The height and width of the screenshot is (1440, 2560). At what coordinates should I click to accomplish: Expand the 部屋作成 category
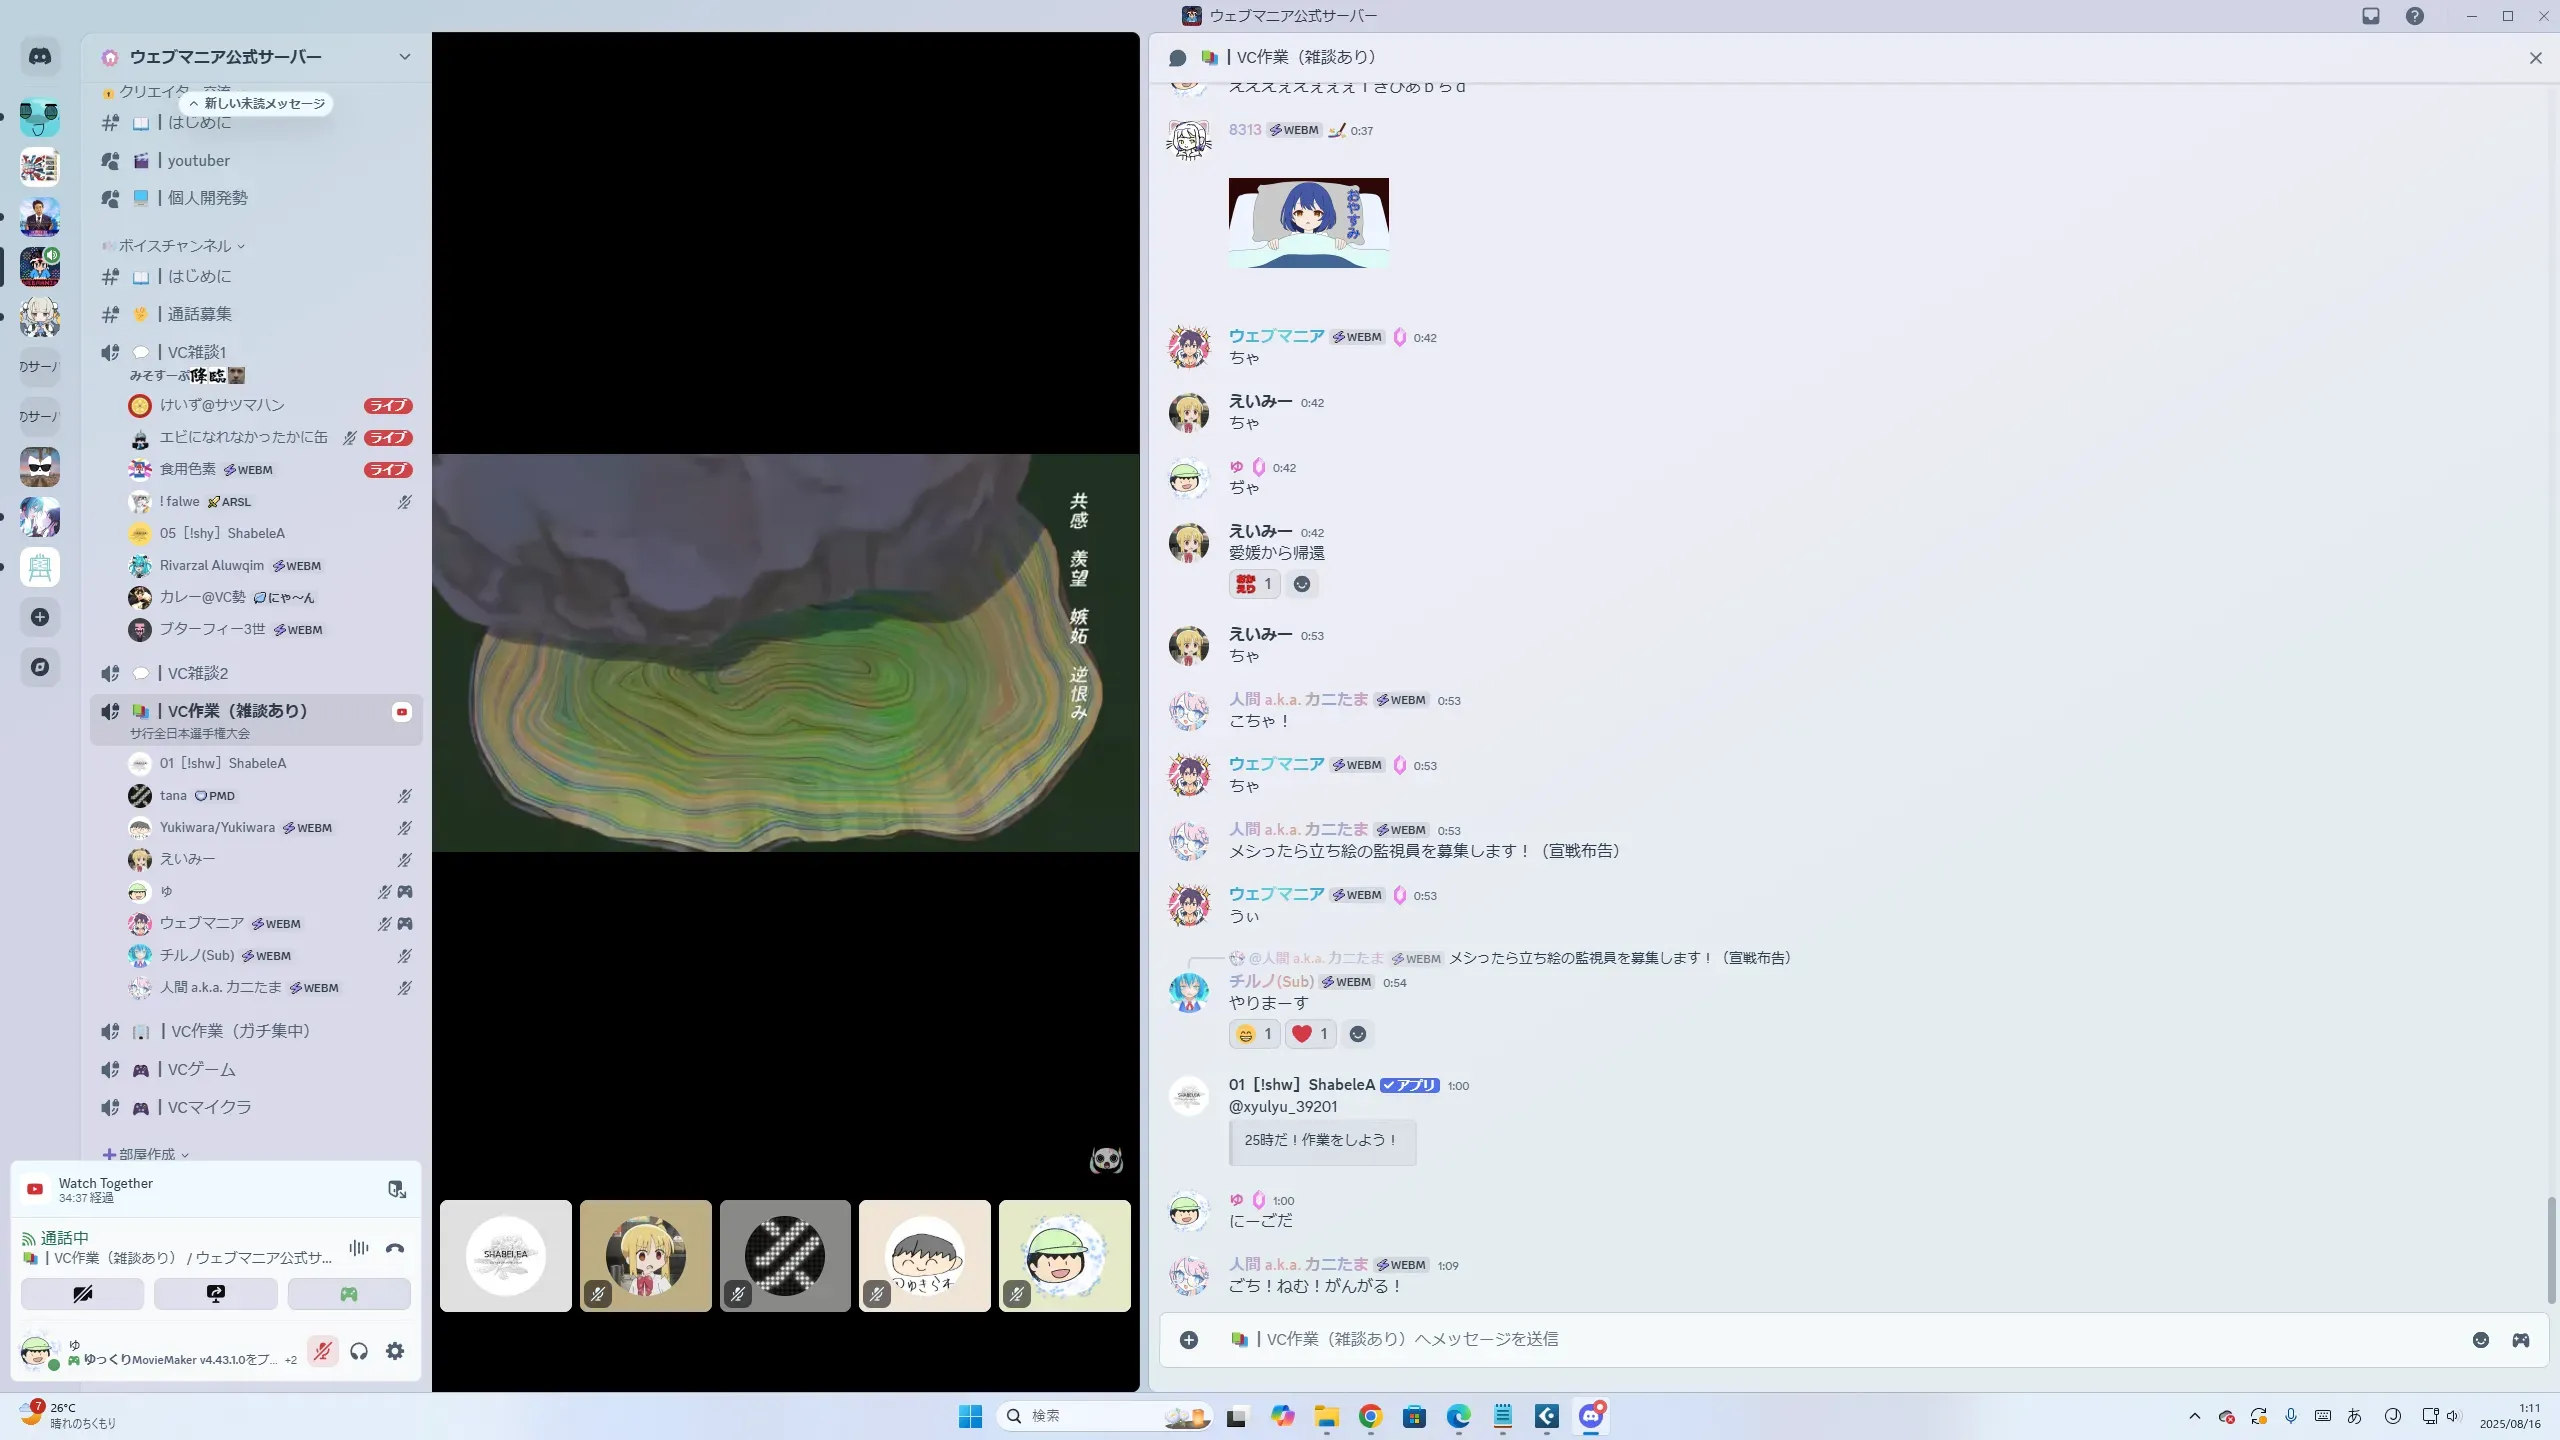coord(146,1154)
